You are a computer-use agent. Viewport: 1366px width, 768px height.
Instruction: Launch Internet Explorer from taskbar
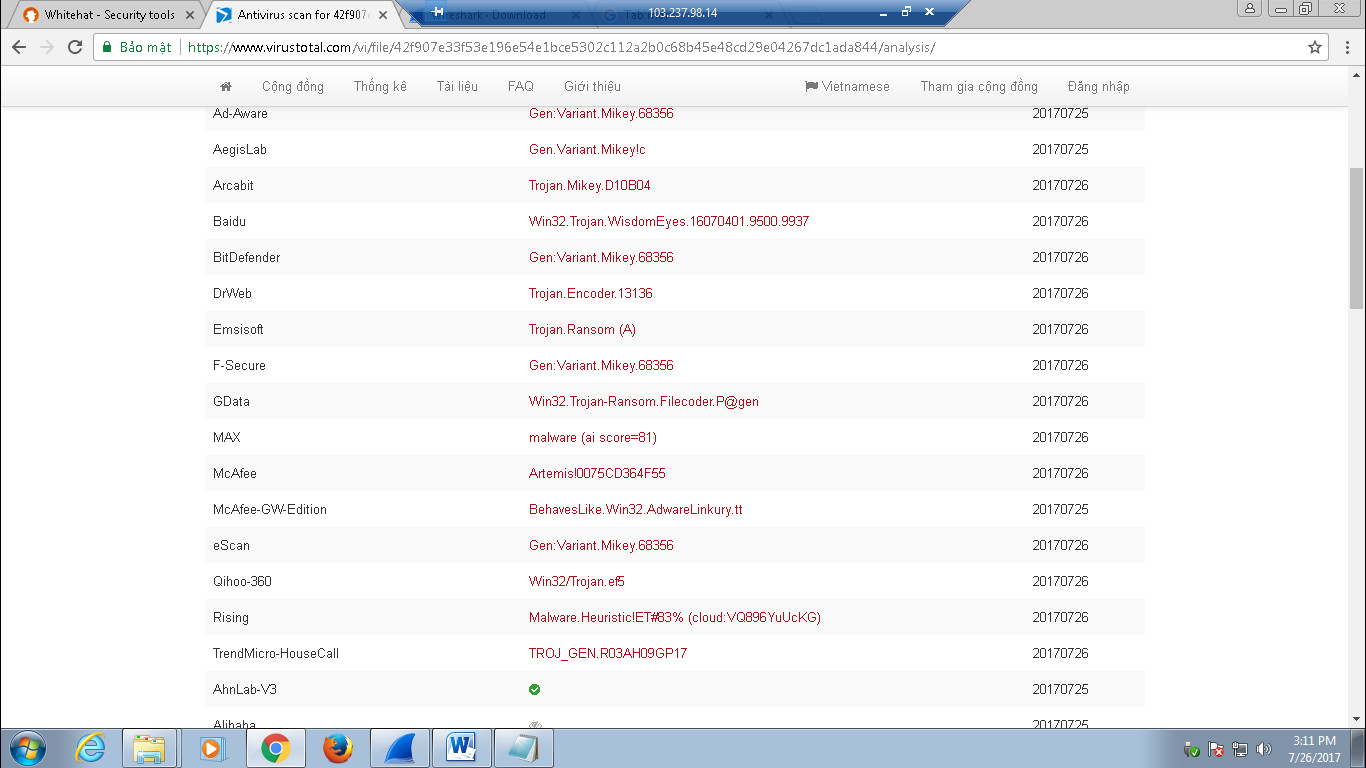point(90,748)
